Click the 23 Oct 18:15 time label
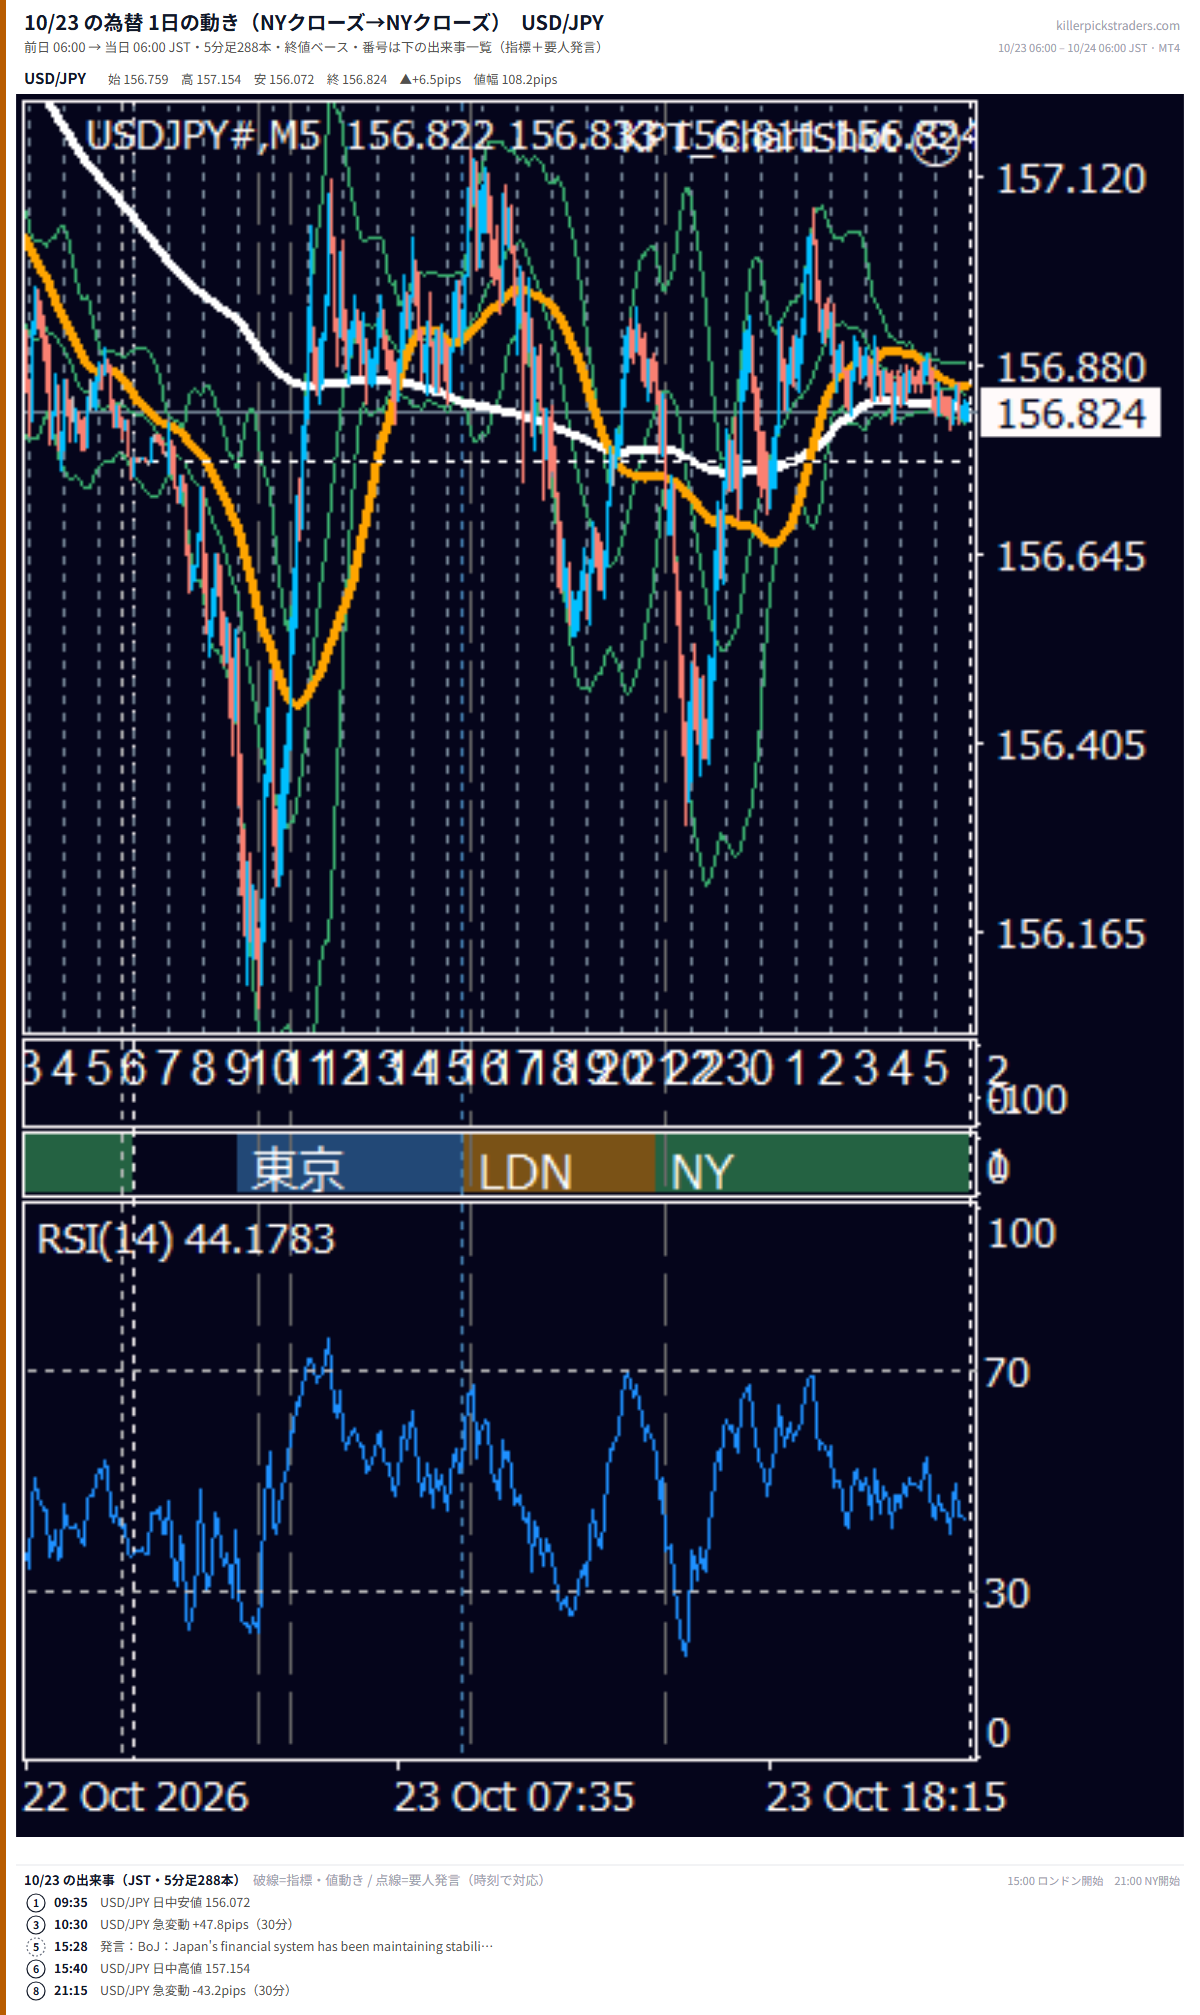The width and height of the screenshot is (1200, 2015). click(x=886, y=1797)
